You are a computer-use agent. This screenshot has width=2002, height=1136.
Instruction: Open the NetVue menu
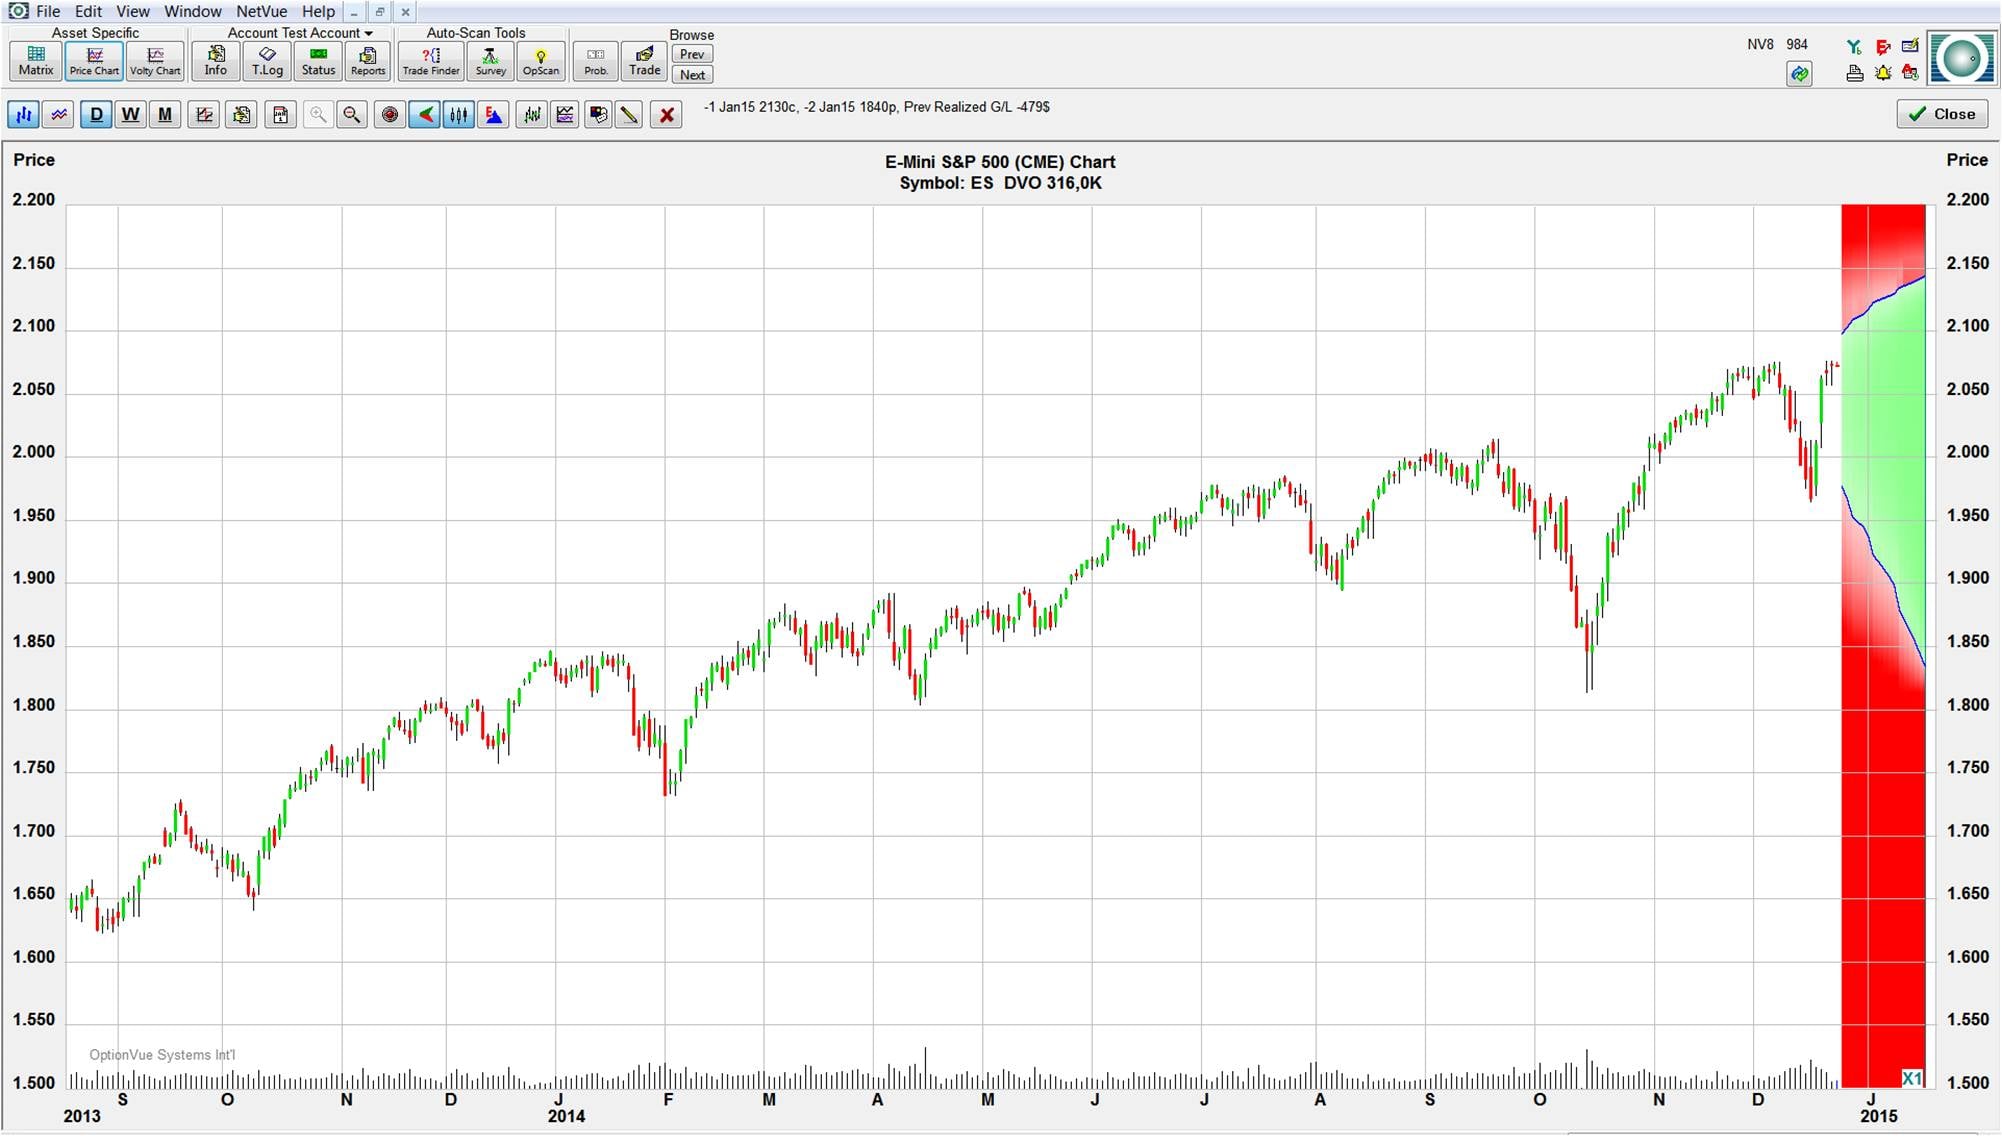[x=261, y=11]
